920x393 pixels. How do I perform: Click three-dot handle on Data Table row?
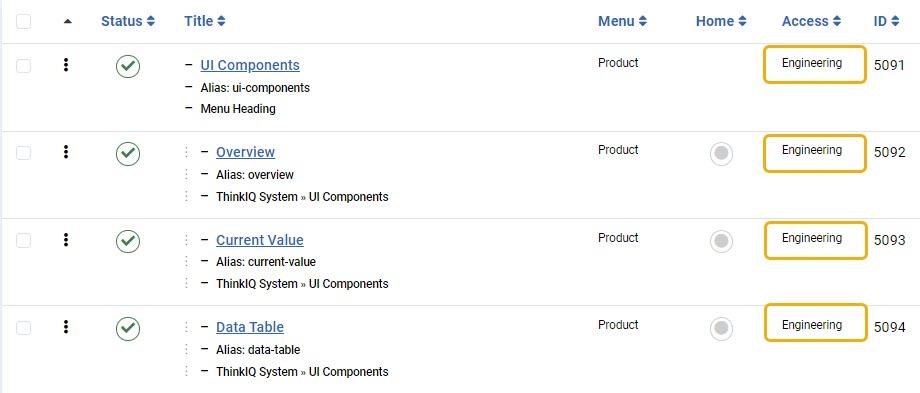(66, 327)
